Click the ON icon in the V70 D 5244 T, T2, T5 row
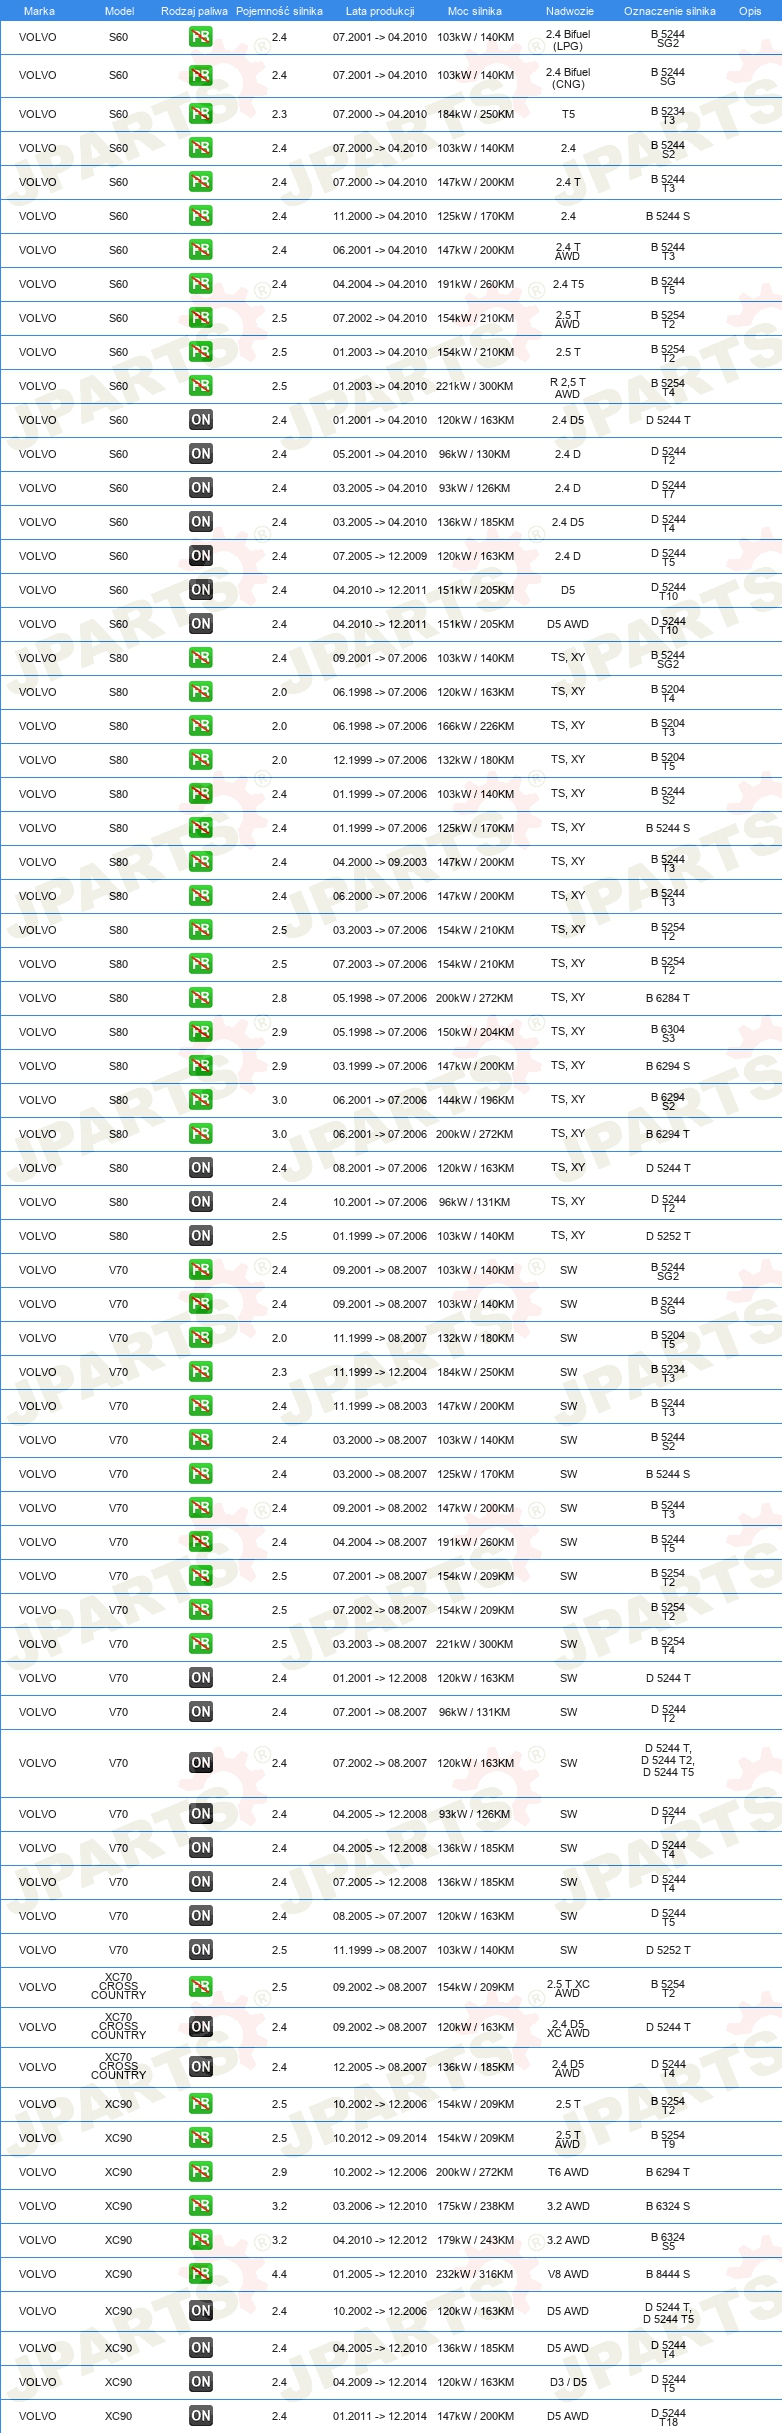782x2433 pixels. (200, 1763)
